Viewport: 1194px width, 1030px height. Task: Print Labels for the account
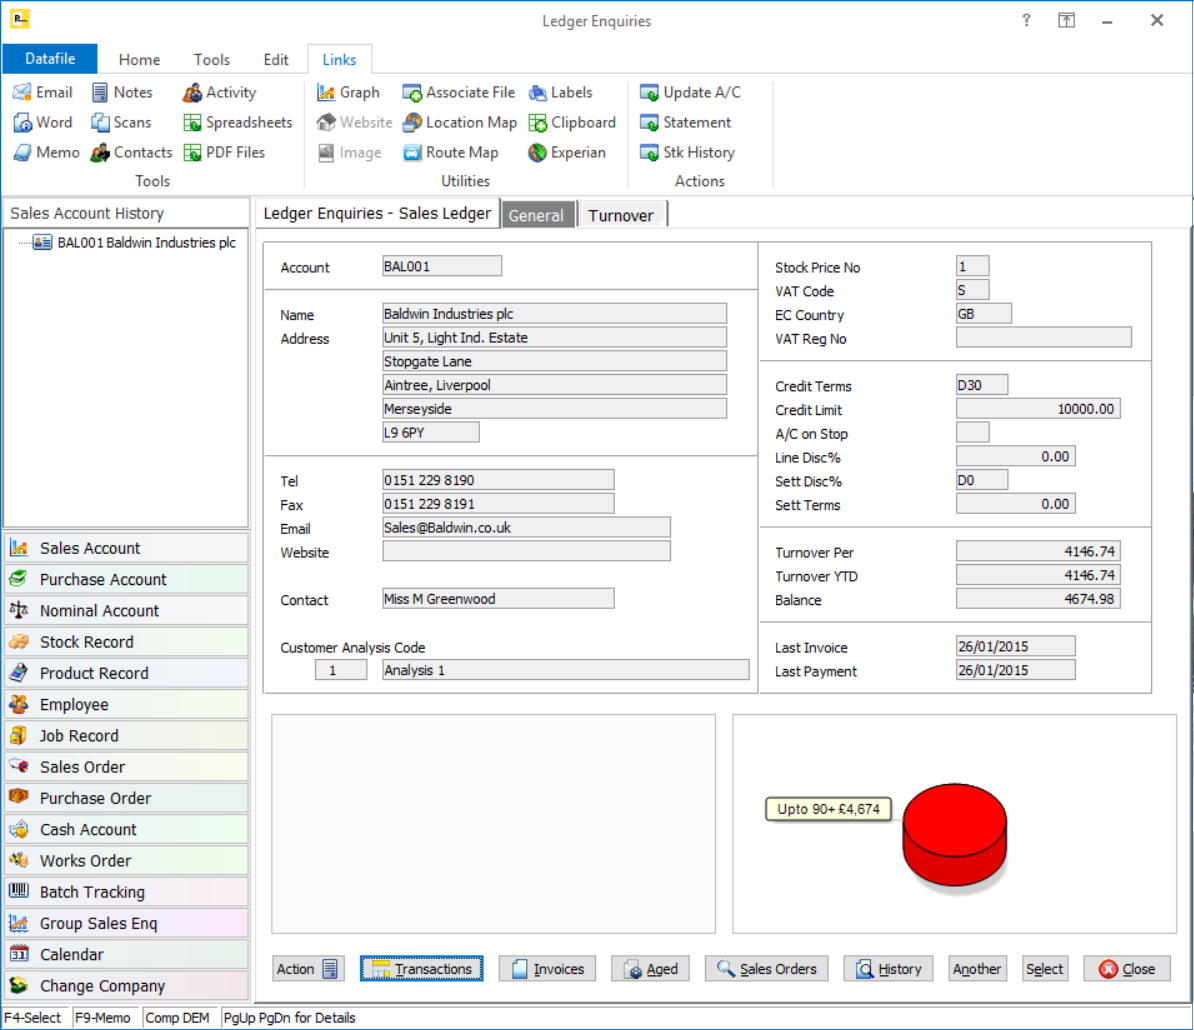coord(560,92)
